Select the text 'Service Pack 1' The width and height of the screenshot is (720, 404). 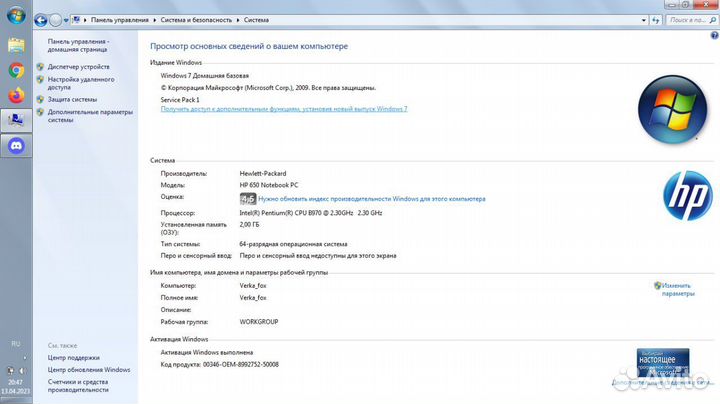tap(180, 100)
